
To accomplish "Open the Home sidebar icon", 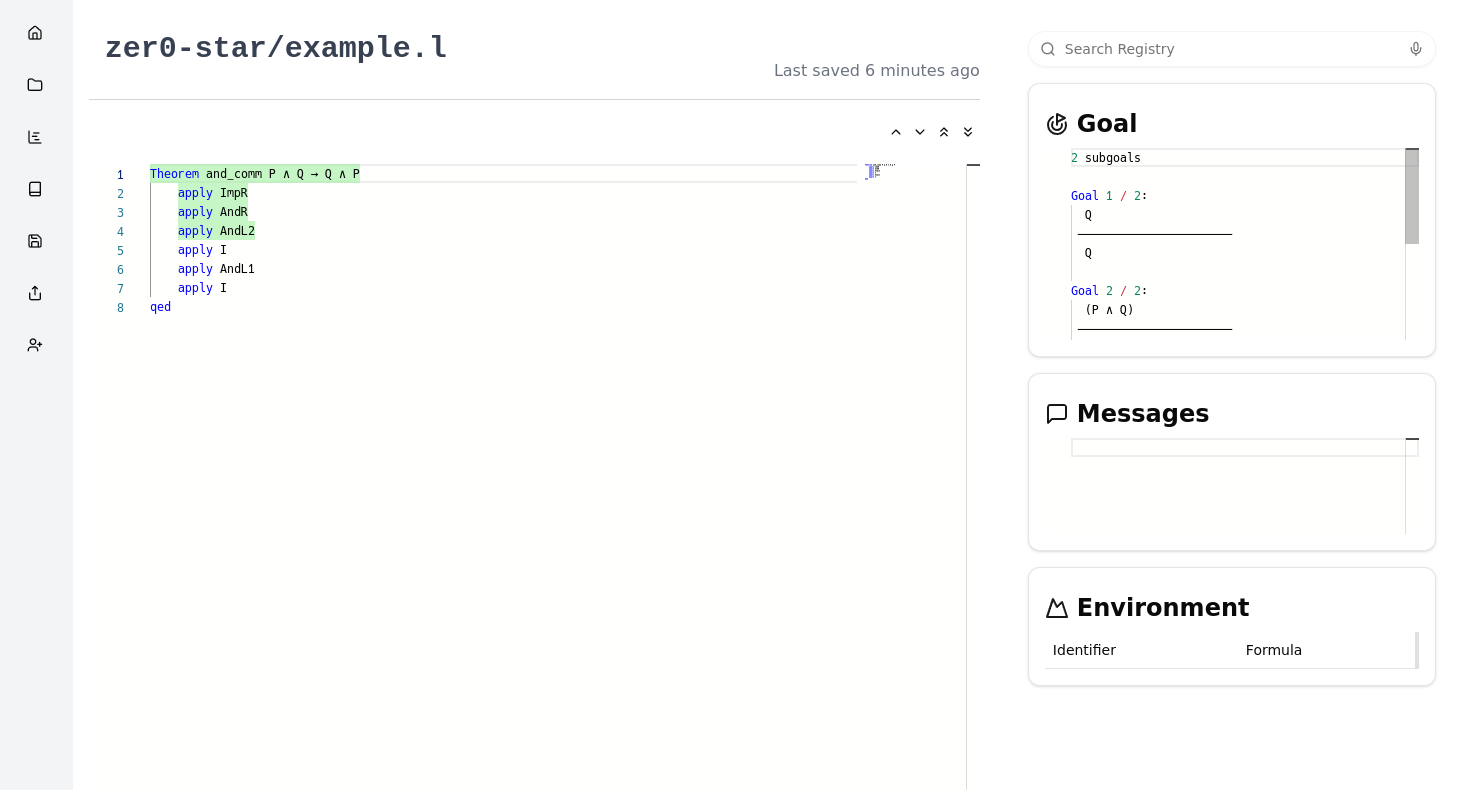I will [x=35, y=32].
